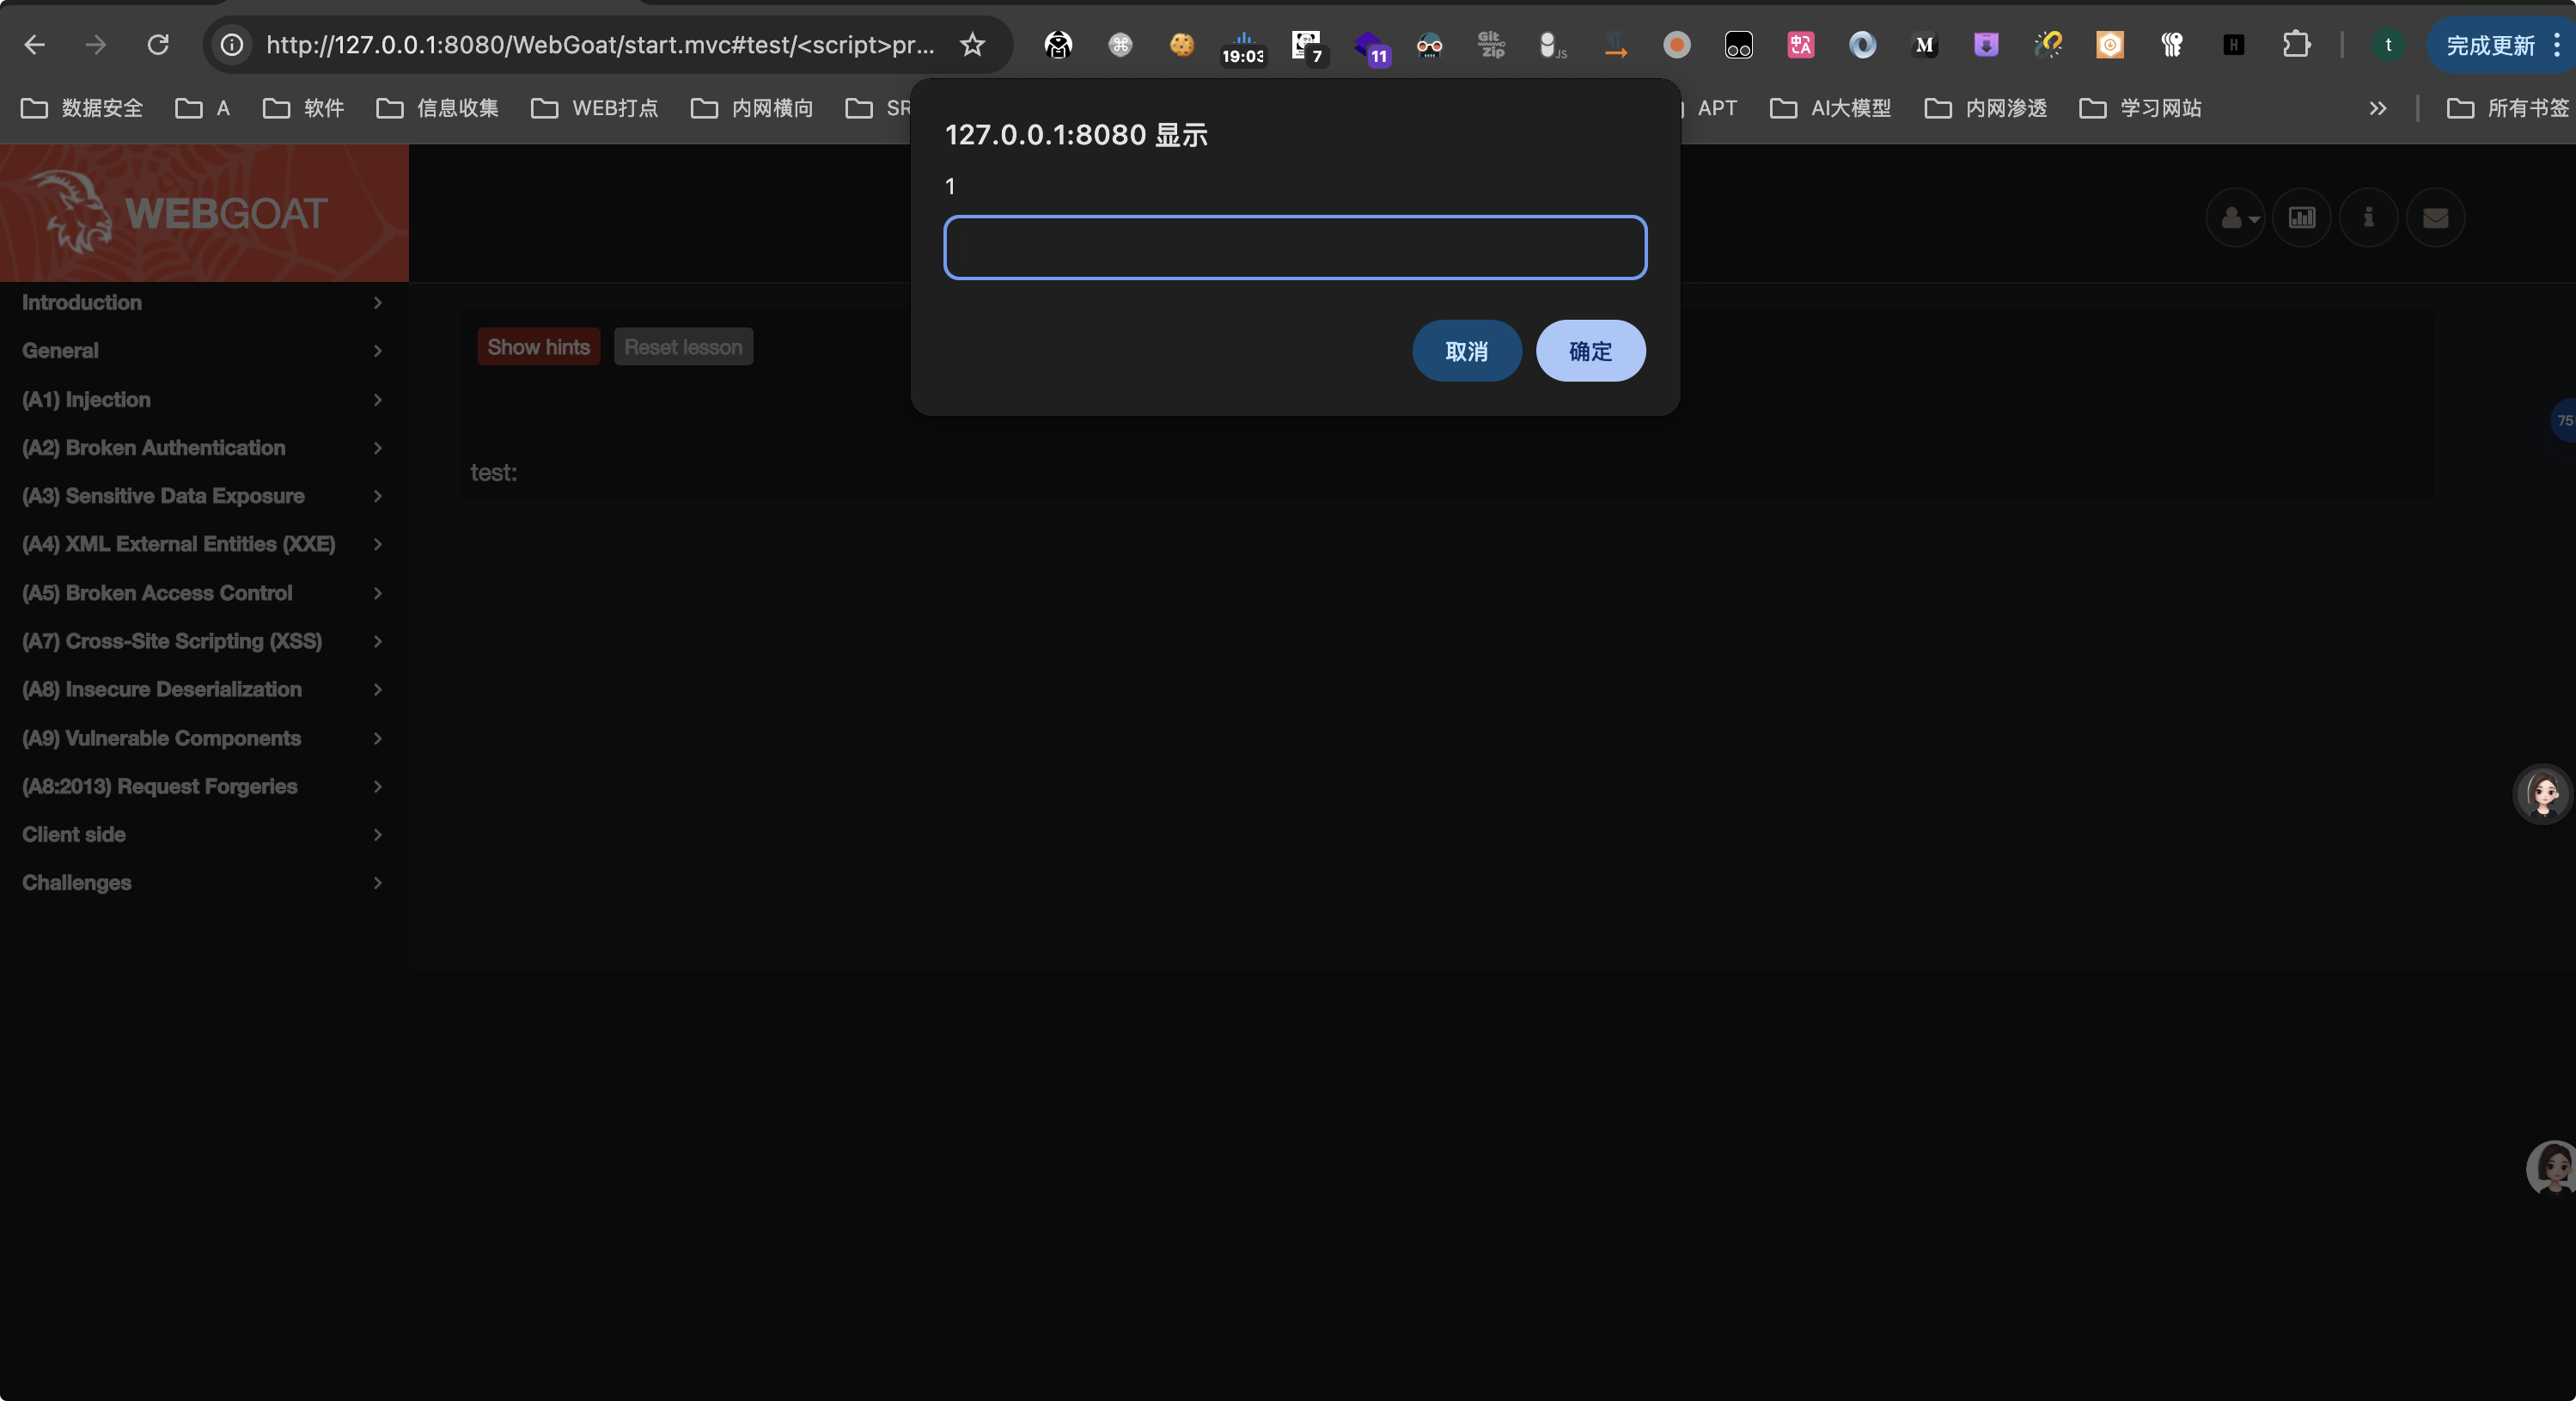Open the 数据安全 bookmarks folder
The image size is (2576, 1401).
[82, 108]
